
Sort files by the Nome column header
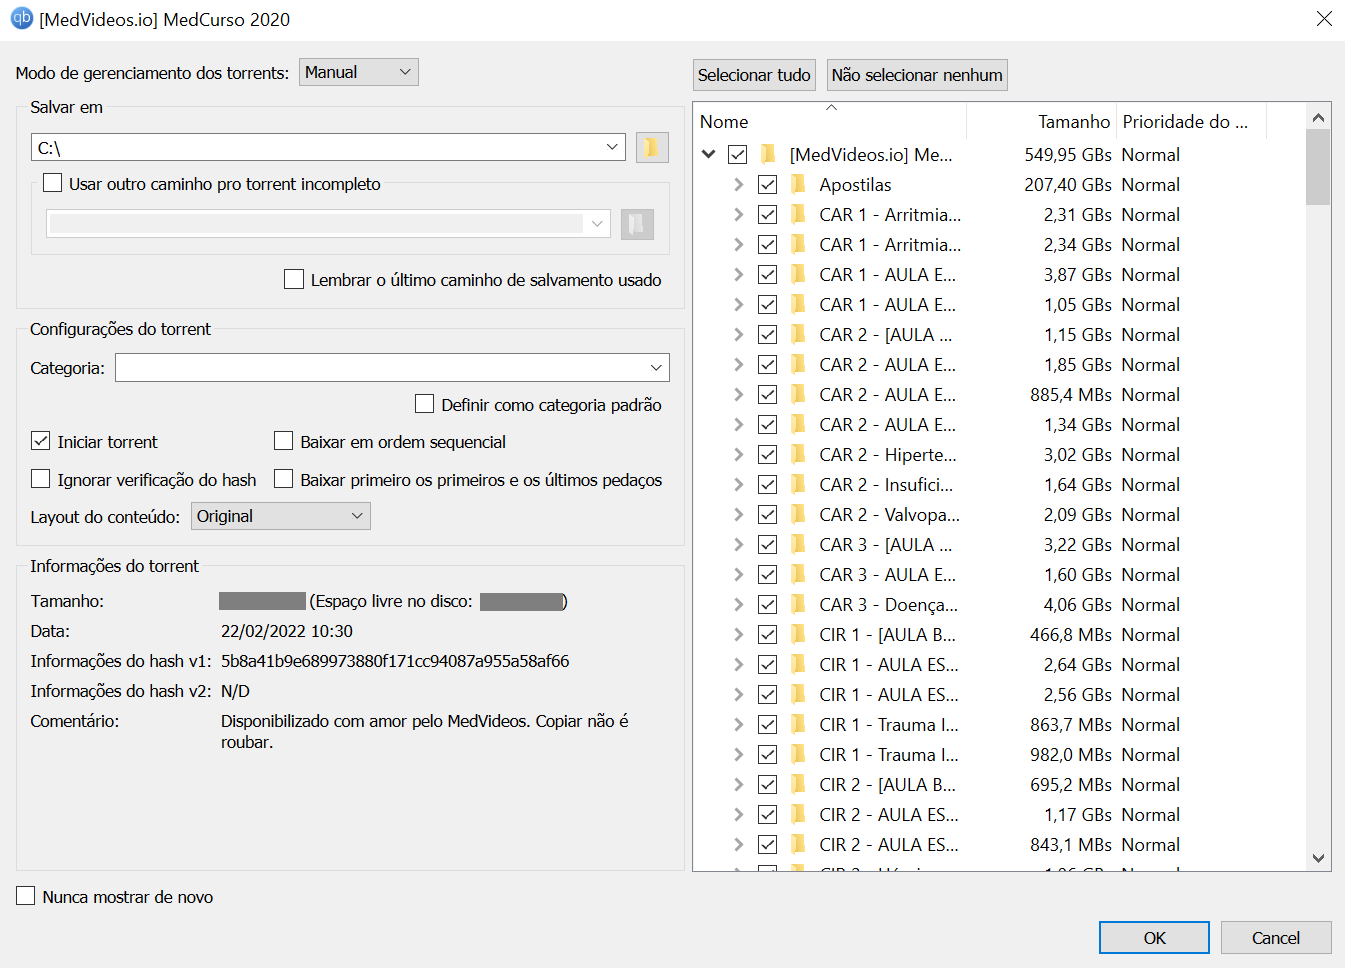point(724,122)
